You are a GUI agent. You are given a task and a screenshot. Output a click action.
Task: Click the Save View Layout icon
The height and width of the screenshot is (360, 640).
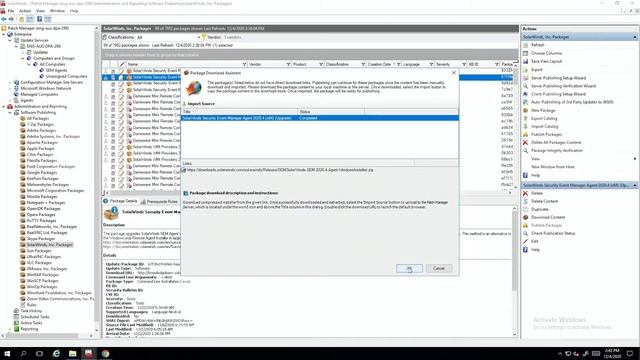pyautogui.click(x=526, y=61)
